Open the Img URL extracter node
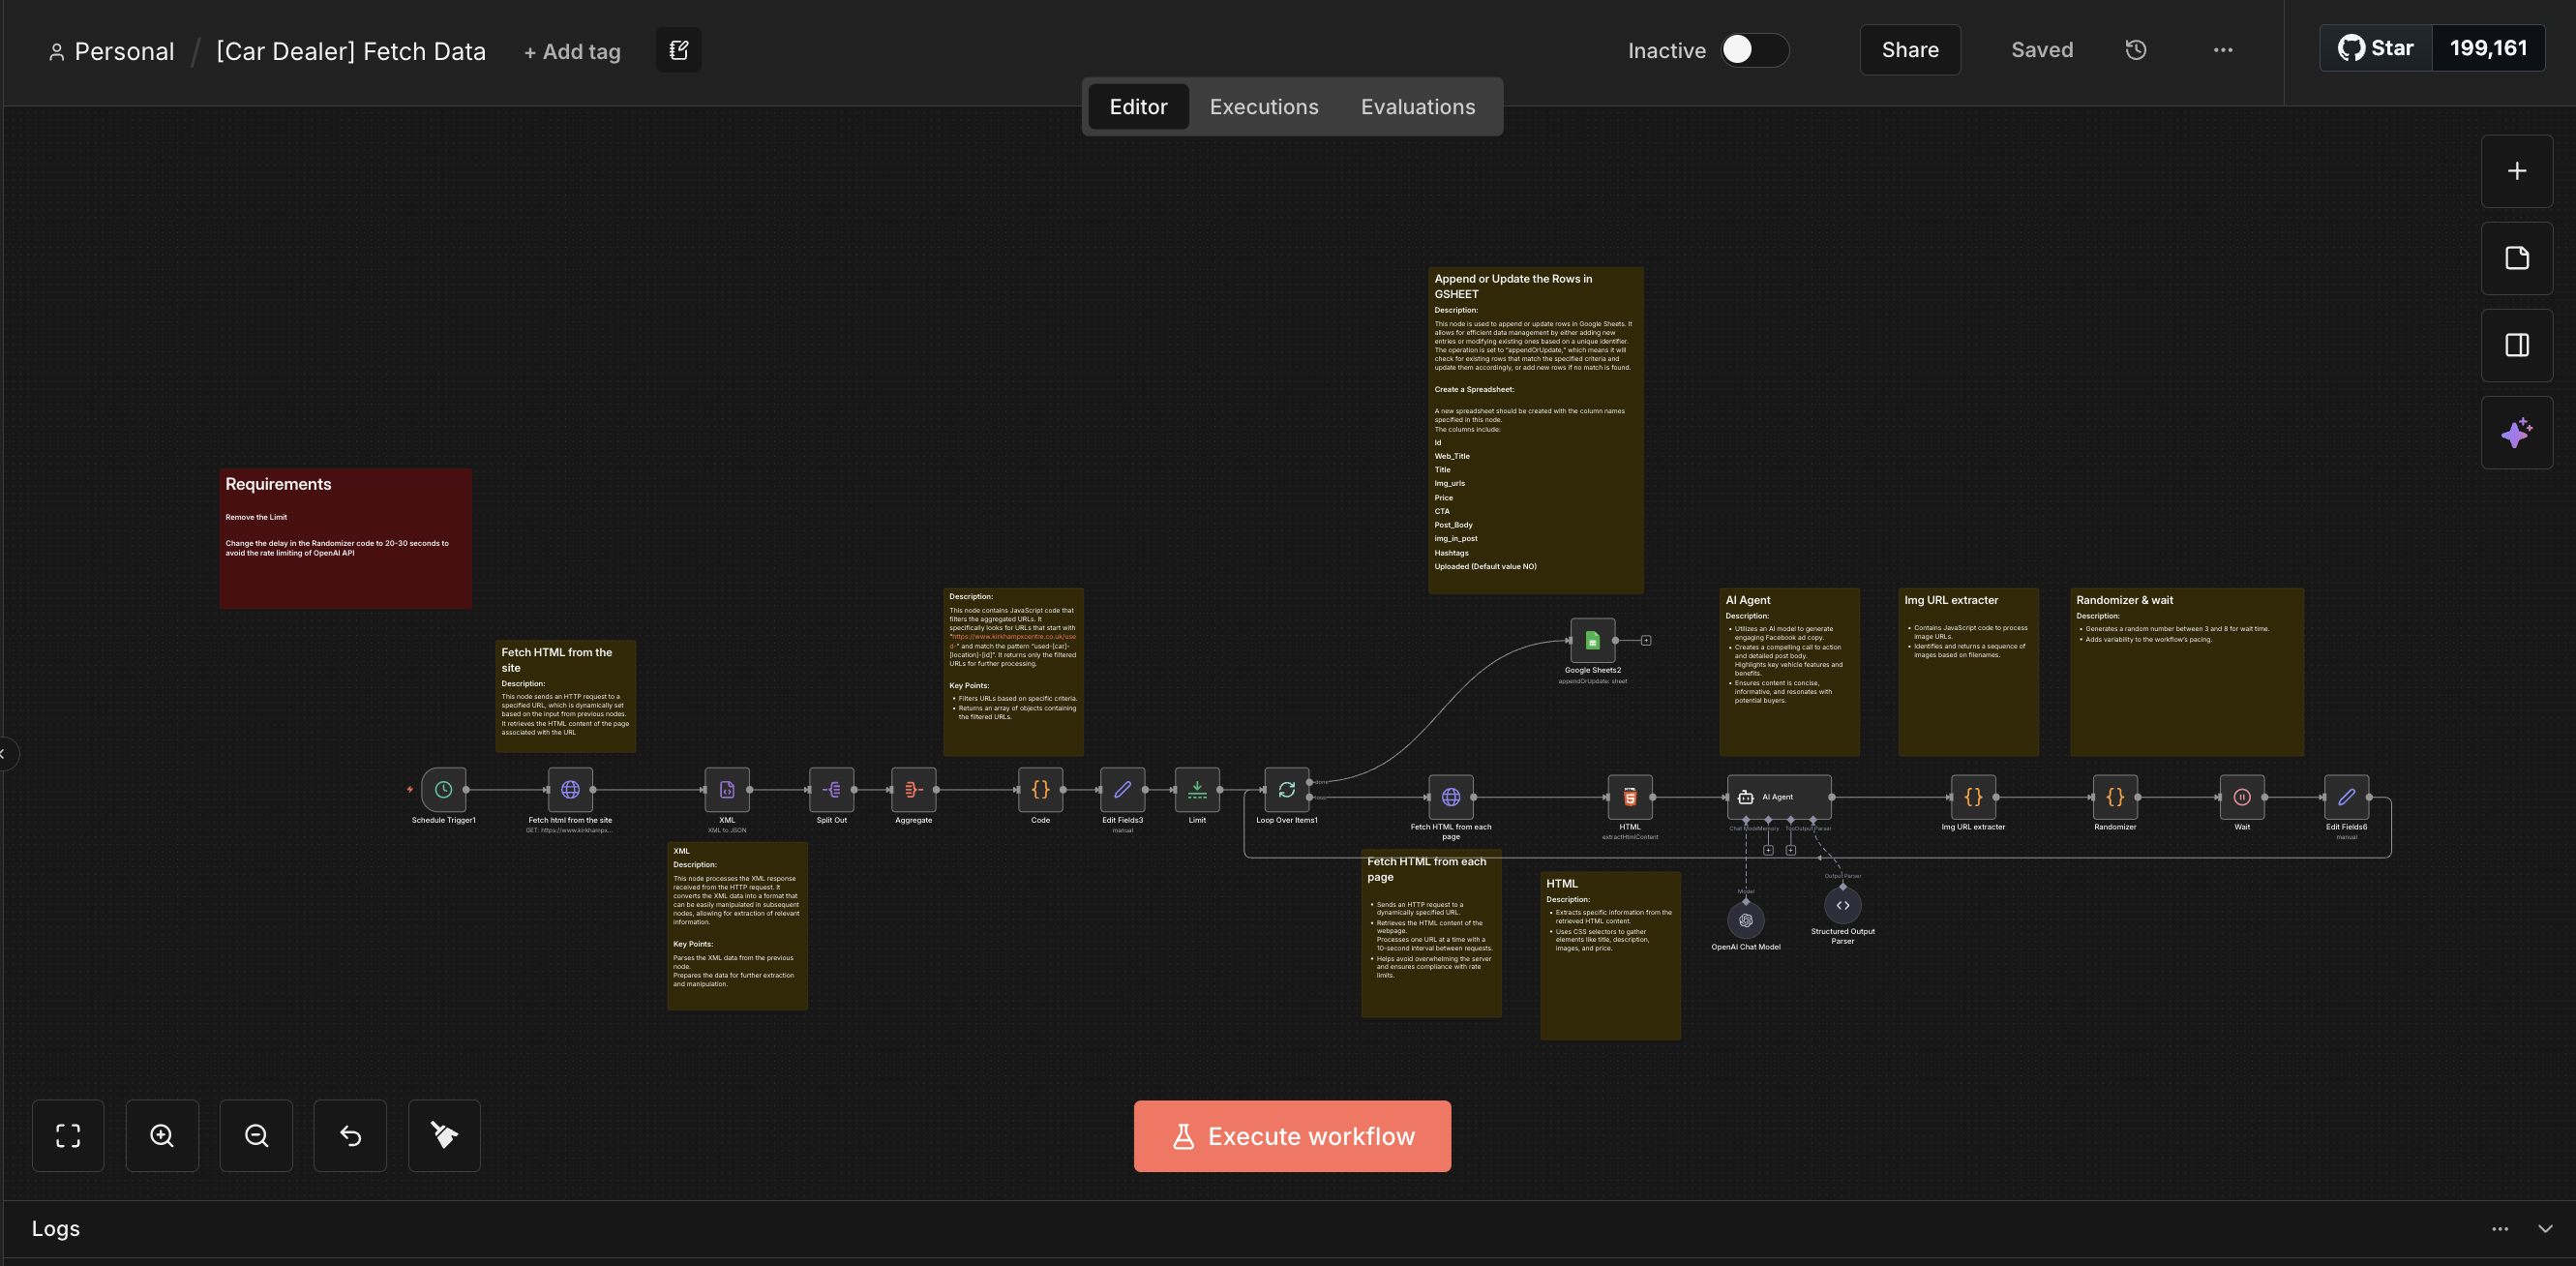Screen dimensions: 2576x1266 tap(1973, 797)
